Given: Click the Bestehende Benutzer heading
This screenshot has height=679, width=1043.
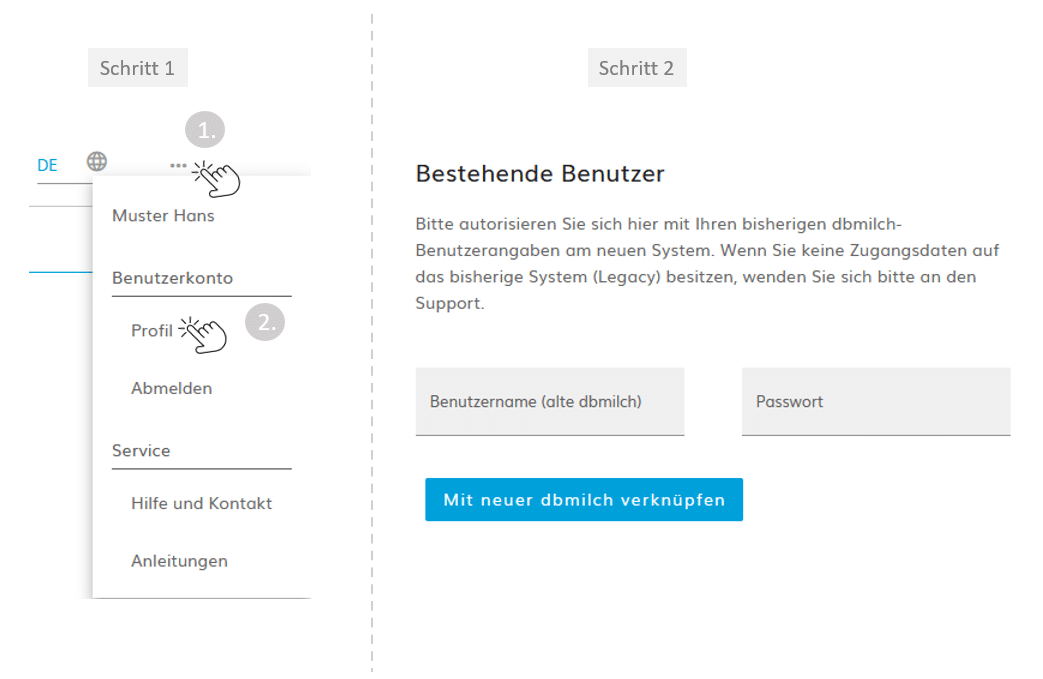Looking at the screenshot, I should tap(540, 174).
